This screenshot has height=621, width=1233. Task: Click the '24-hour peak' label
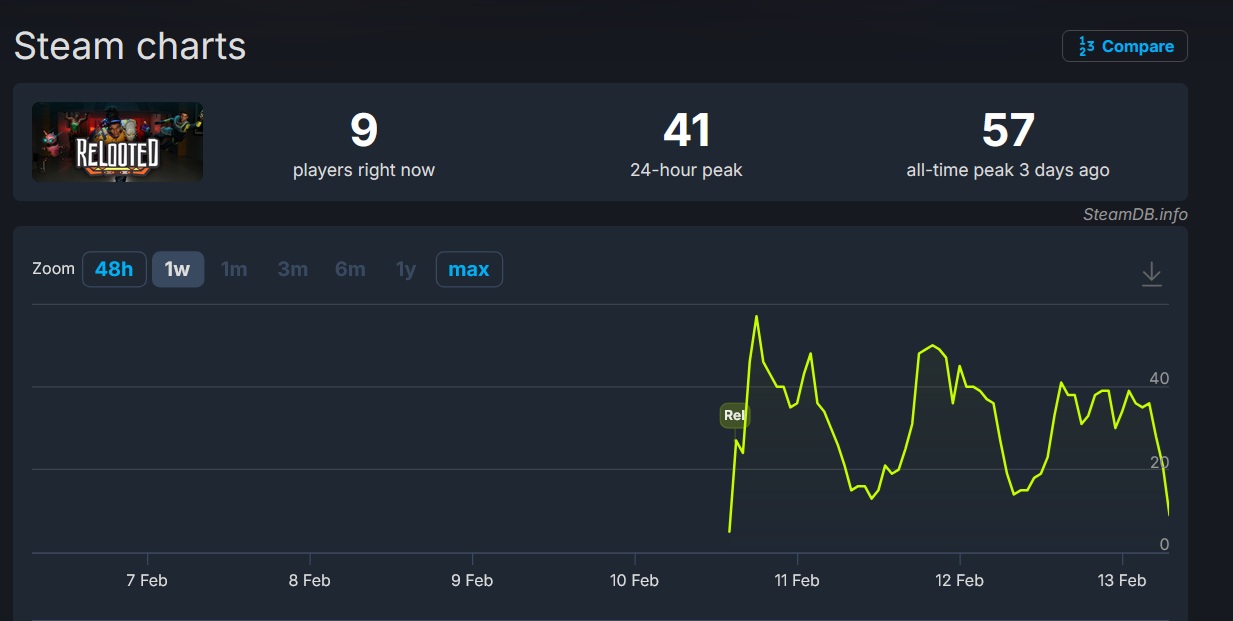[x=686, y=170]
